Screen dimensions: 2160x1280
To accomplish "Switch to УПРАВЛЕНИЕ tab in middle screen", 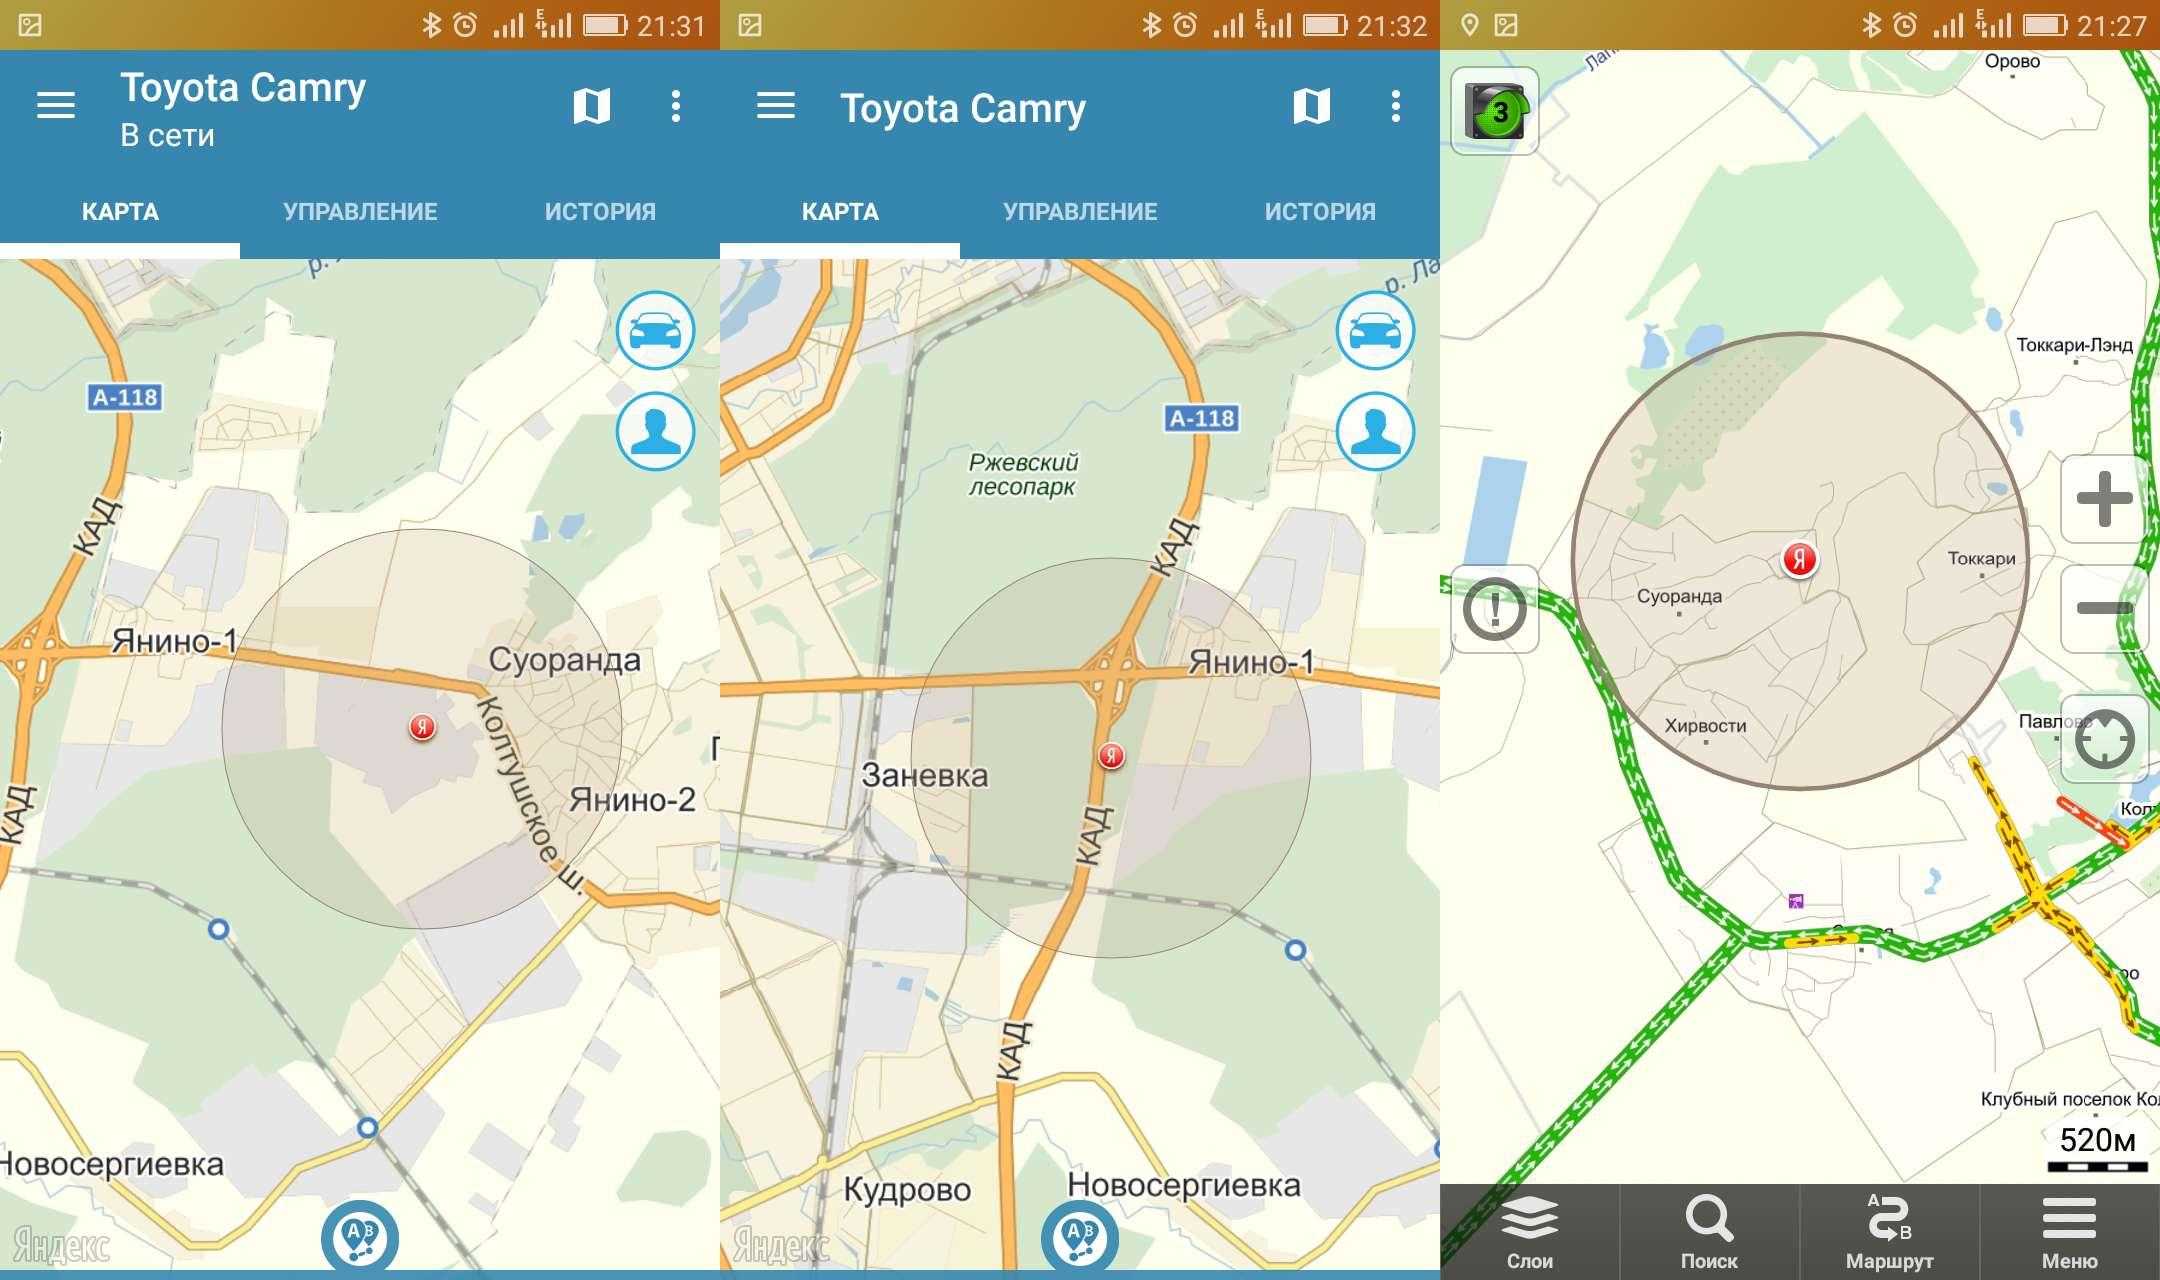I will pyautogui.click(x=1080, y=212).
